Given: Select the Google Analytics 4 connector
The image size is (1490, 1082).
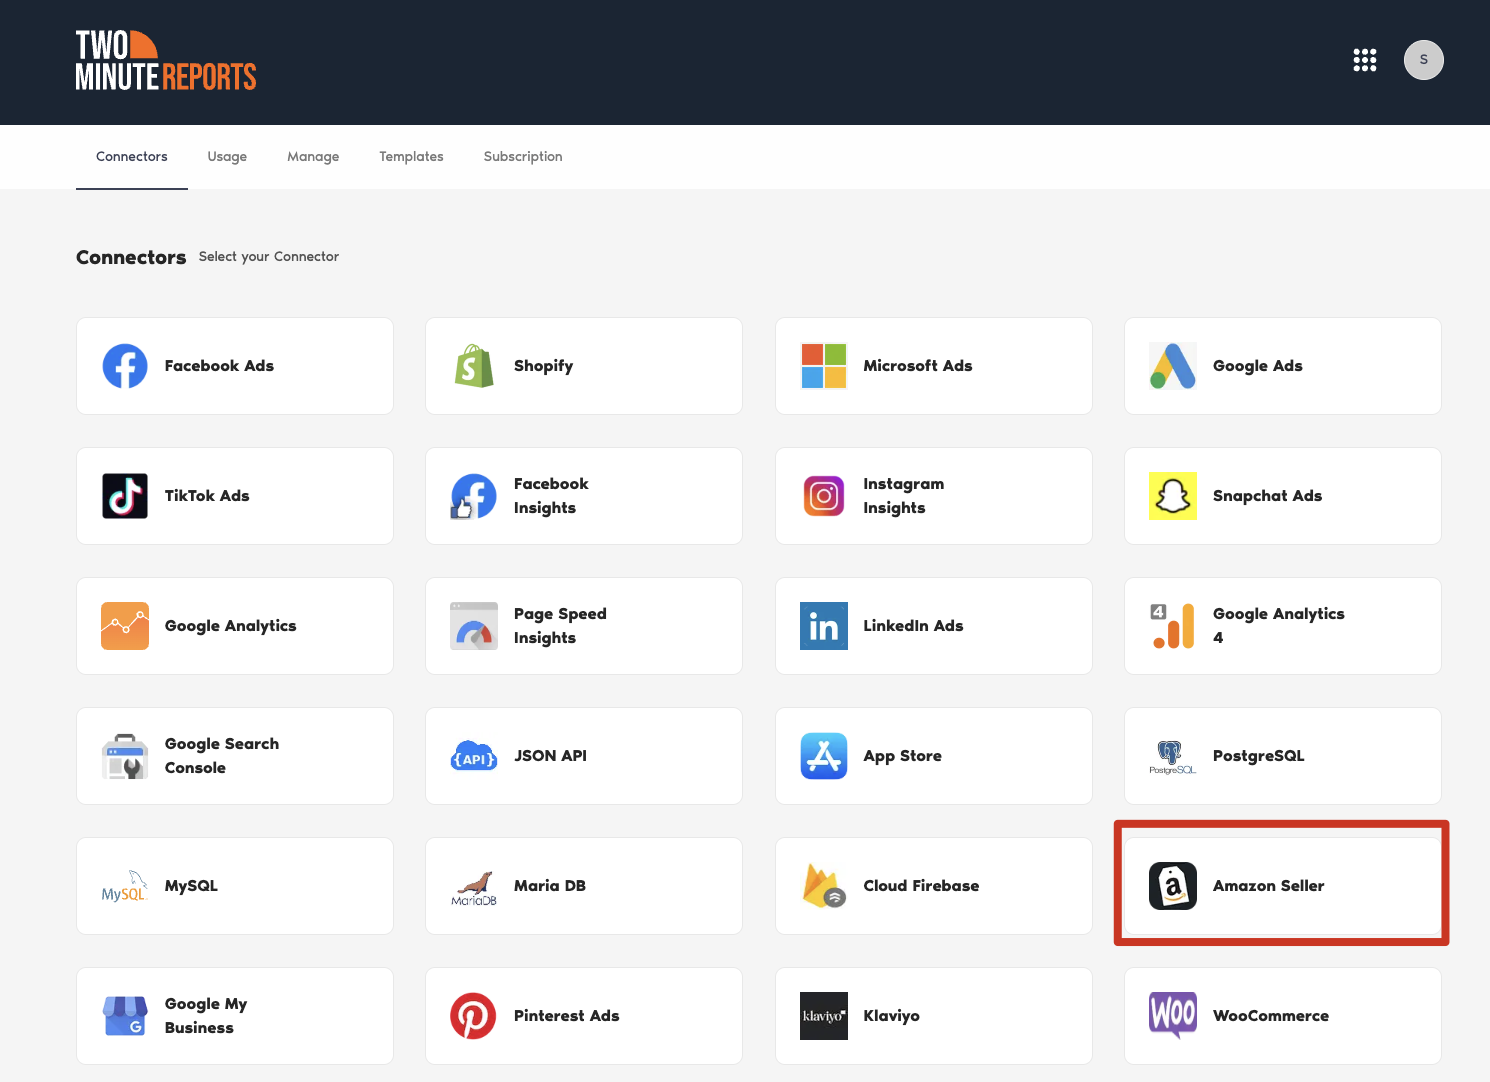Looking at the screenshot, I should [1282, 626].
